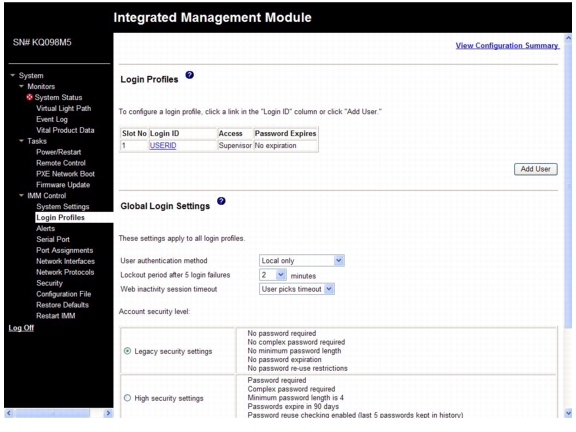Image resolution: width=576 pixels, height=432 pixels.
Task: Open Restart IMM page
Action: [55, 316]
